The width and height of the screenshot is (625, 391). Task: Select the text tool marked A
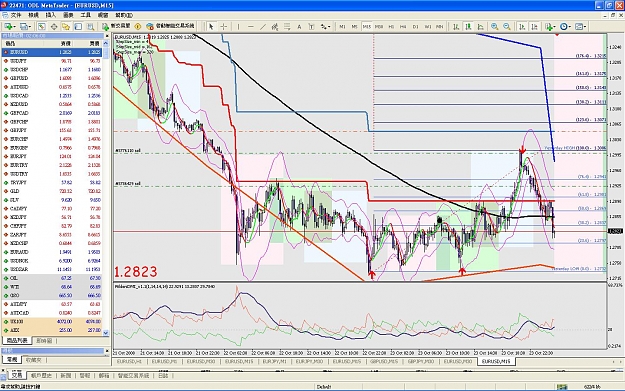pyautogui.click(x=299, y=26)
